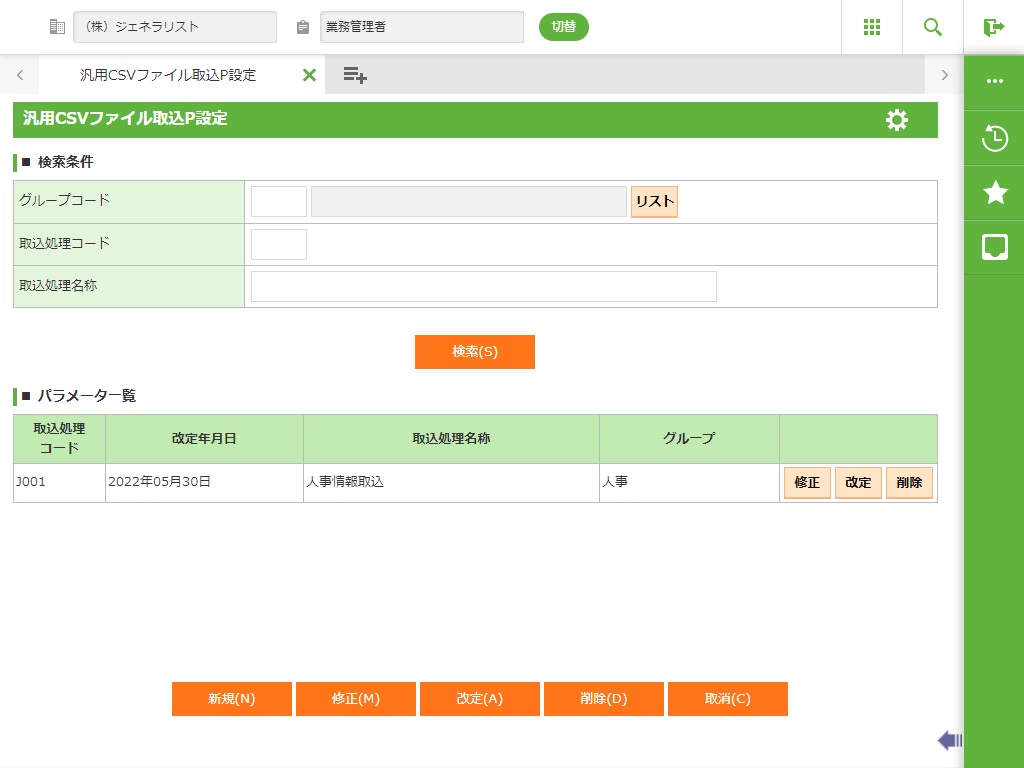Click the 検索(S) search button
This screenshot has height=768, width=1024.
click(475, 352)
